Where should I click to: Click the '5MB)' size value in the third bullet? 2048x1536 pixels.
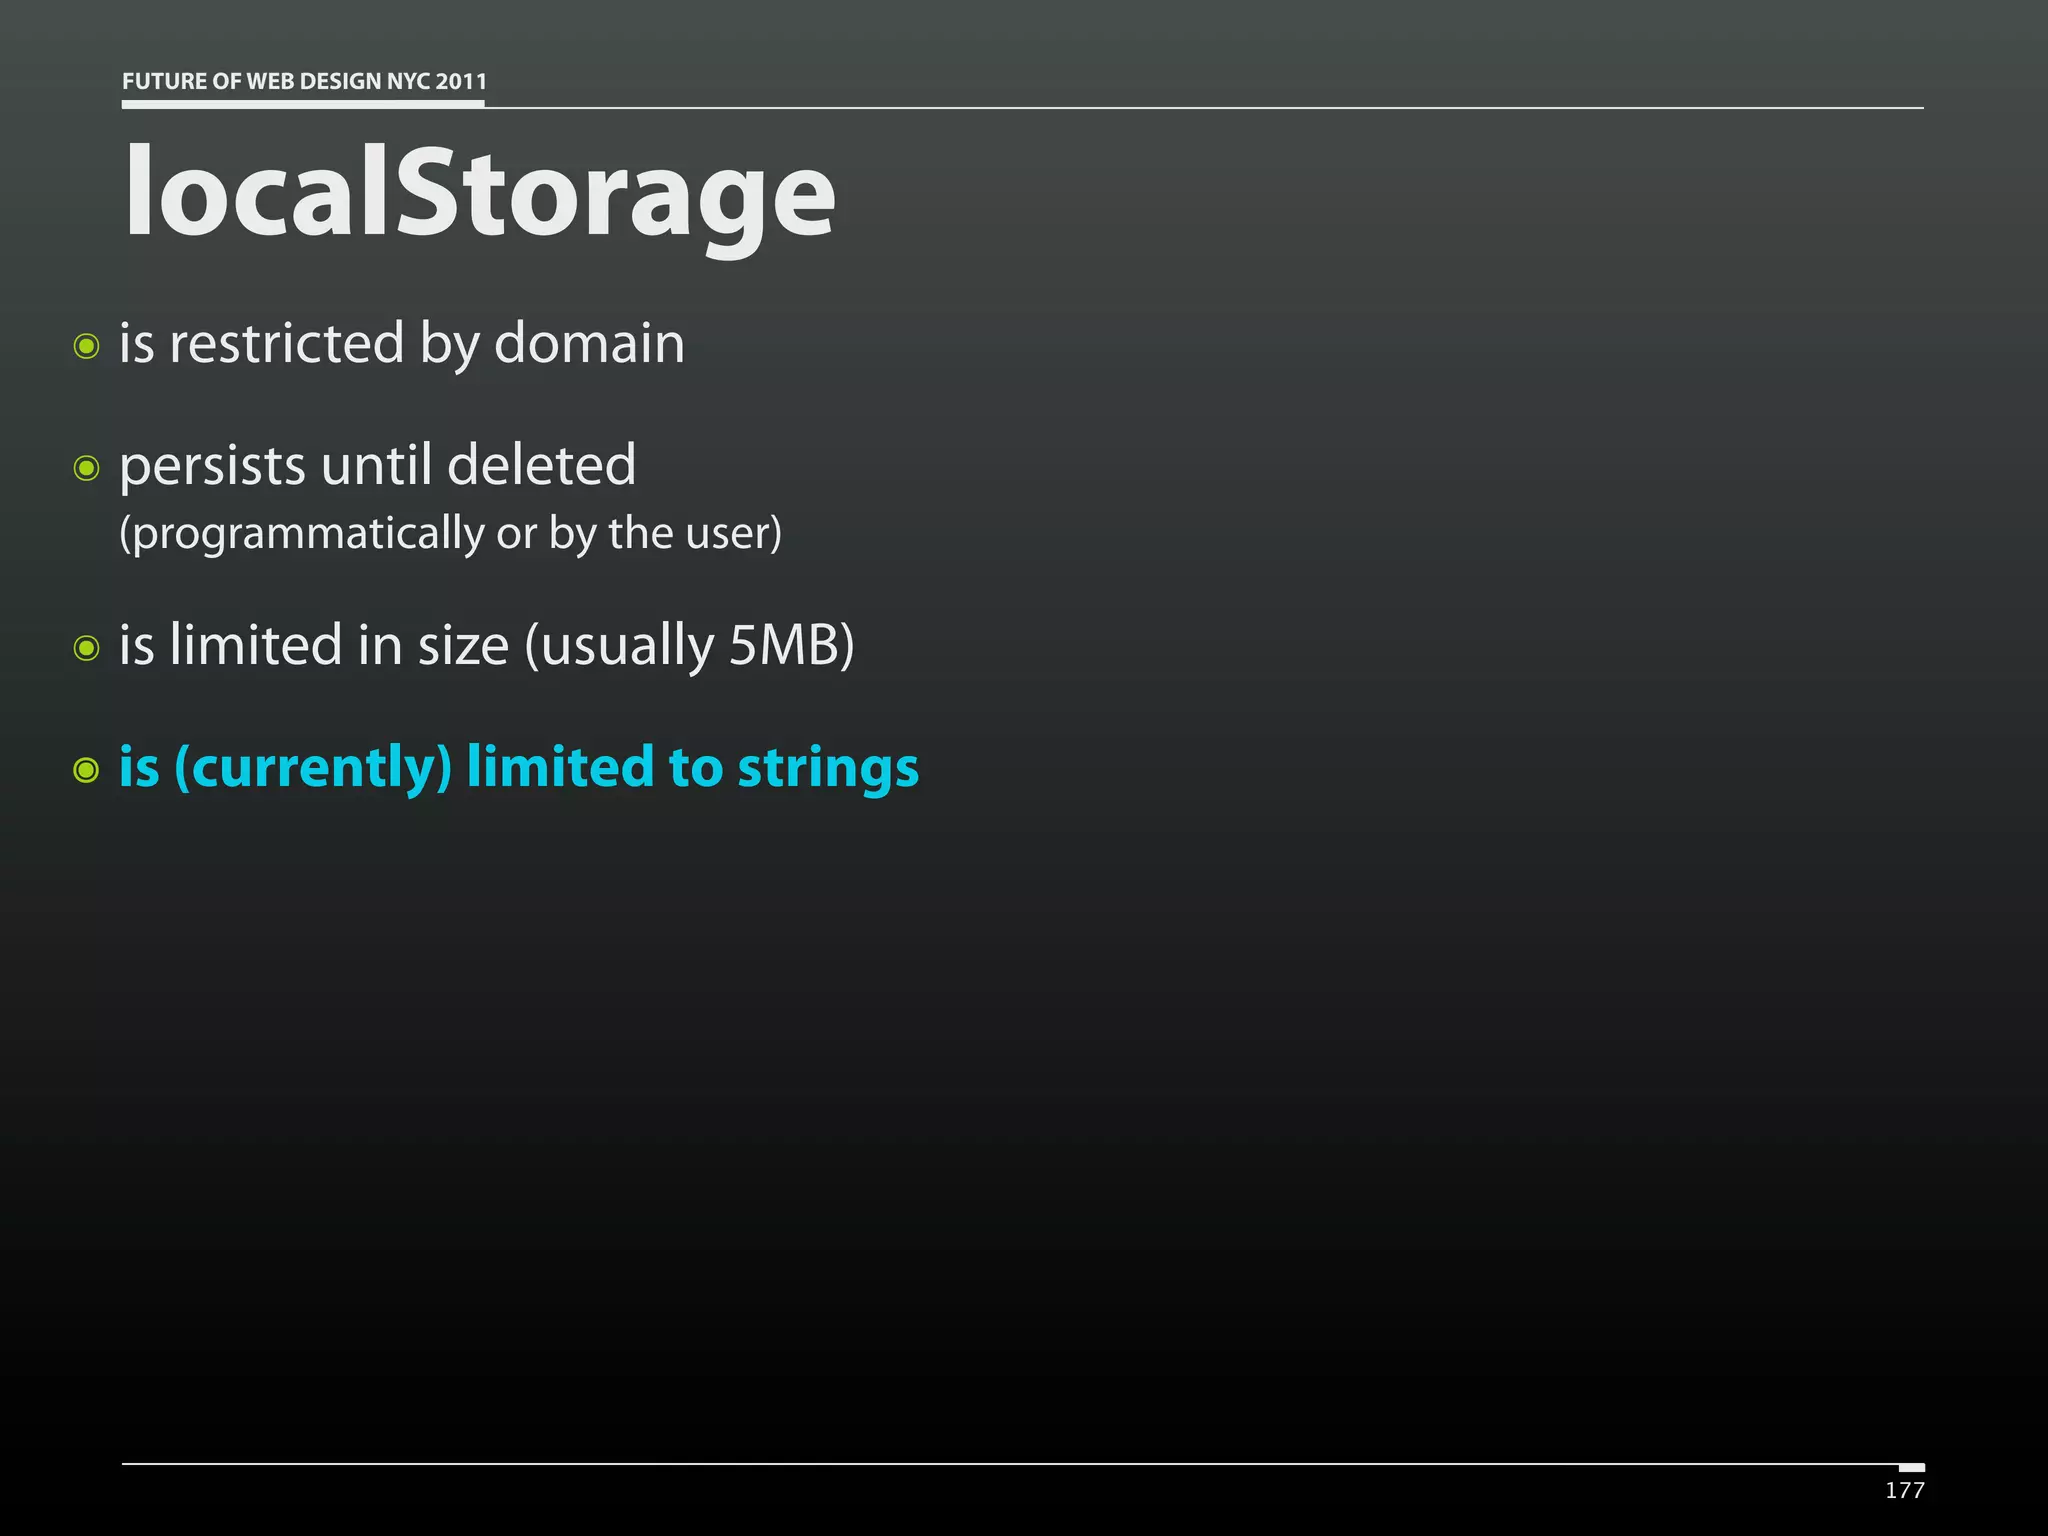(792, 646)
